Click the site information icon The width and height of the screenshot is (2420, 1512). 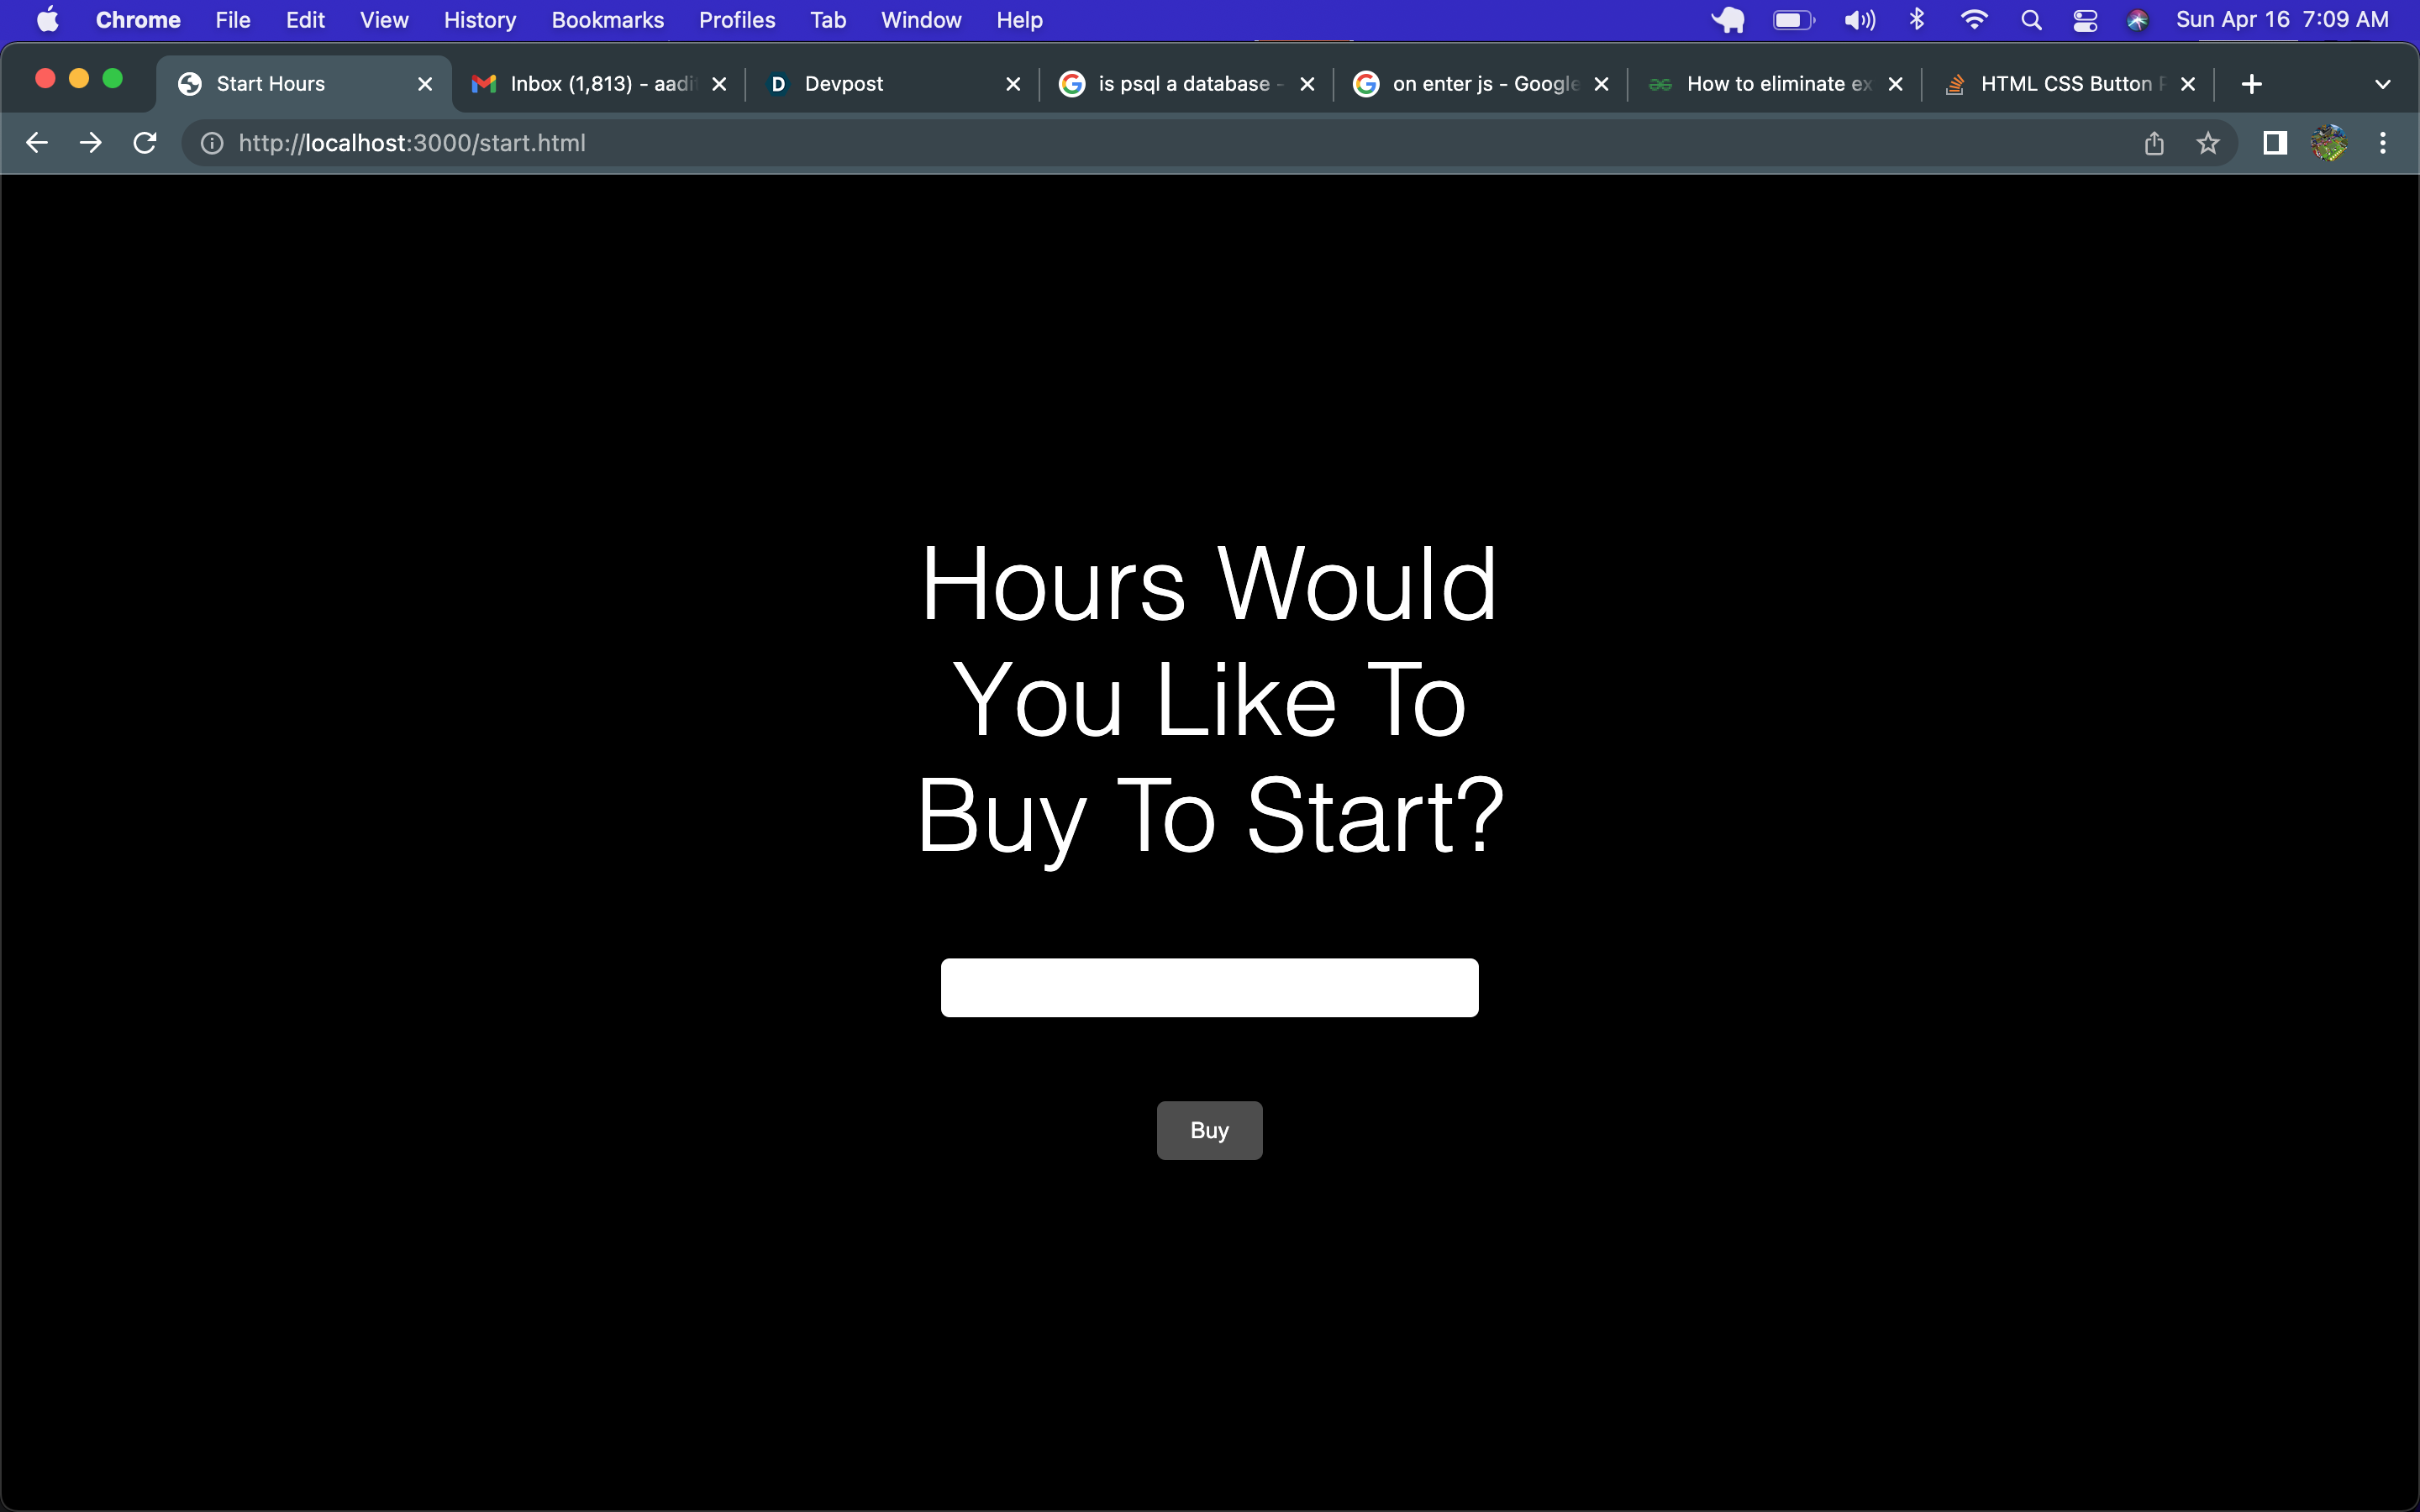click(x=212, y=143)
